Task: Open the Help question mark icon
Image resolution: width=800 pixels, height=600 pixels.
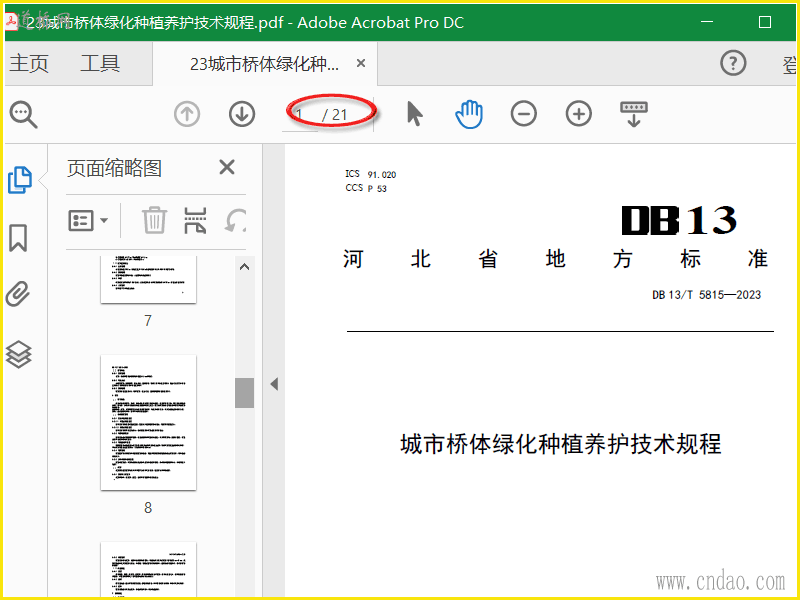Action: click(733, 63)
